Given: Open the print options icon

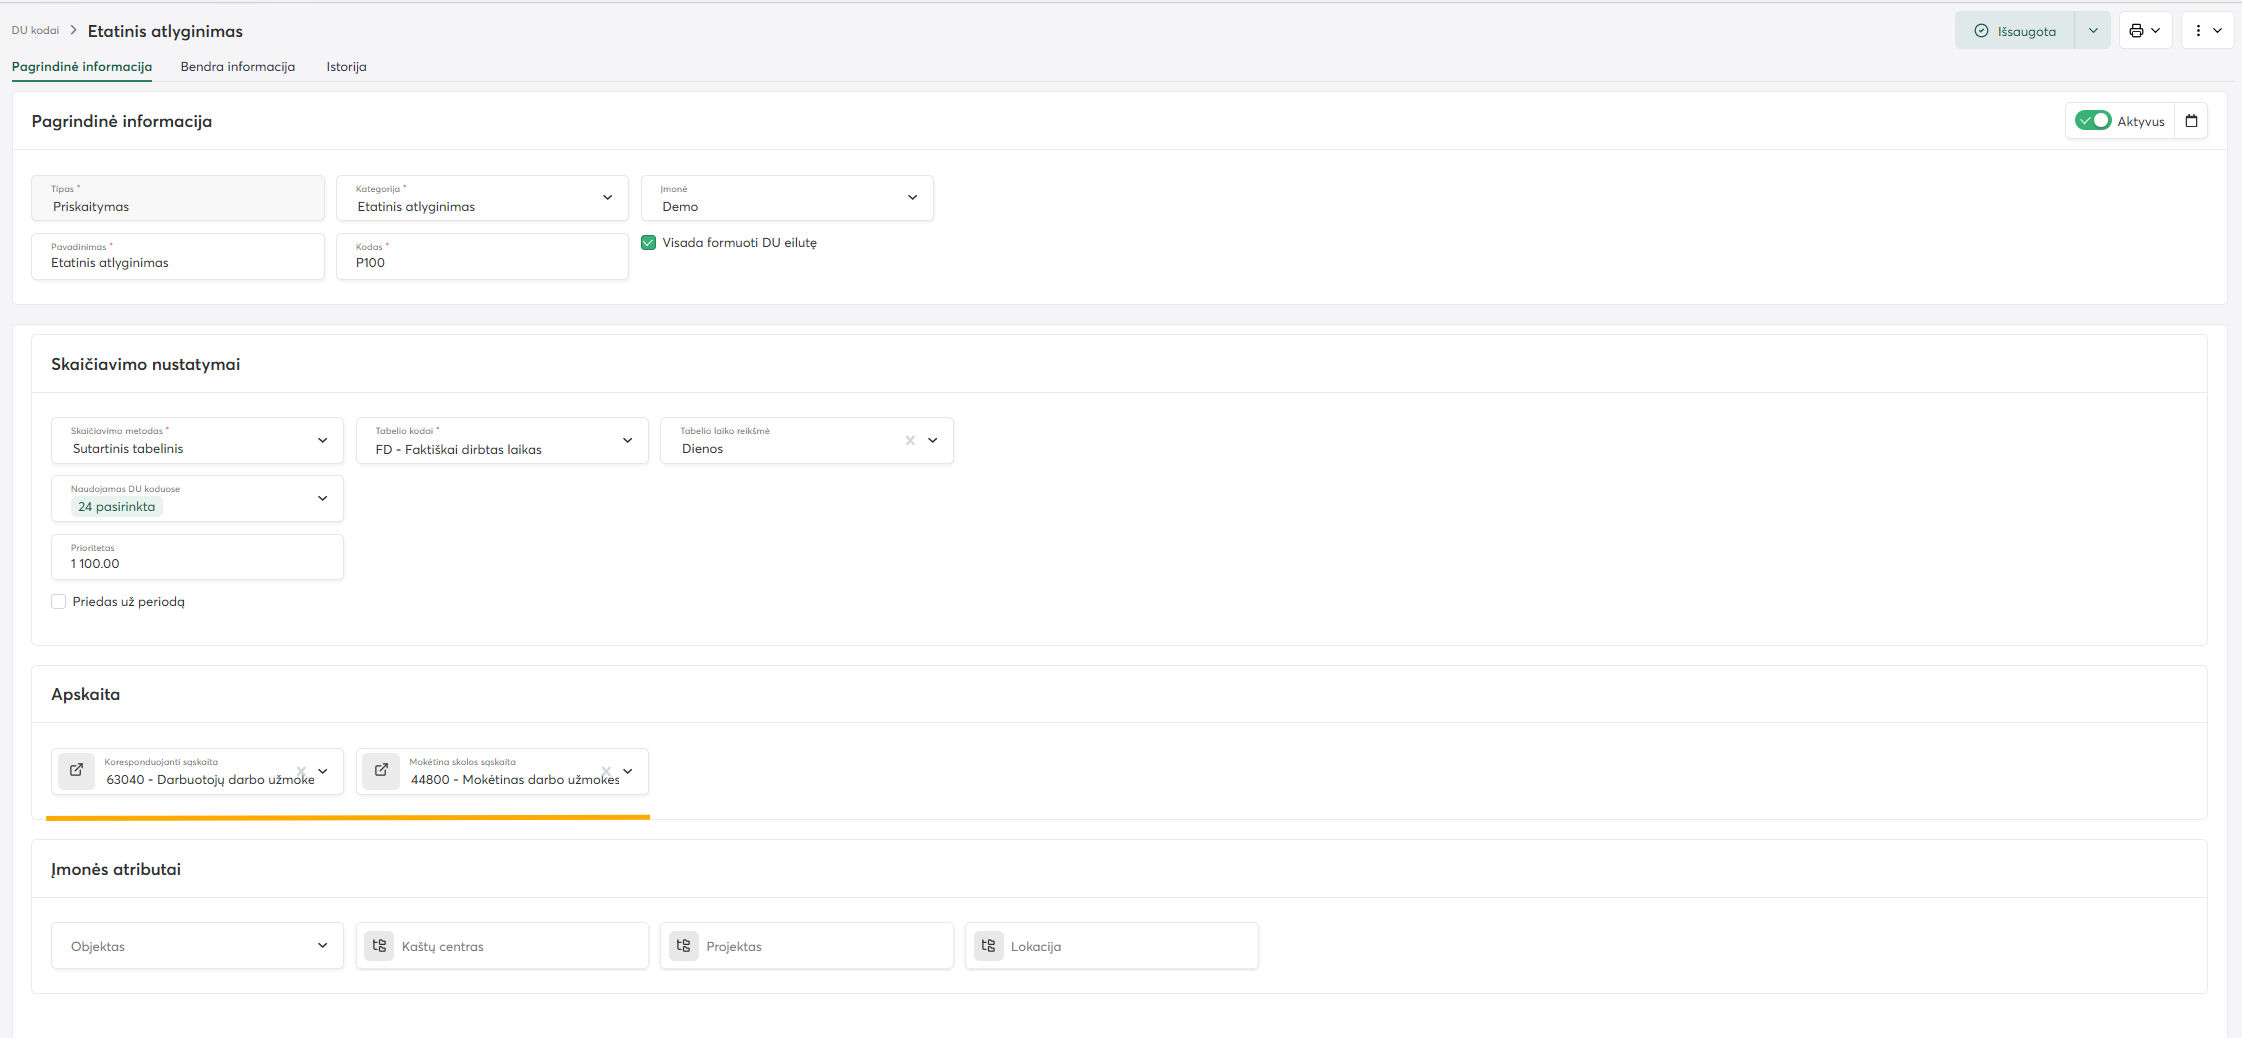Looking at the screenshot, I should pos(2137,31).
